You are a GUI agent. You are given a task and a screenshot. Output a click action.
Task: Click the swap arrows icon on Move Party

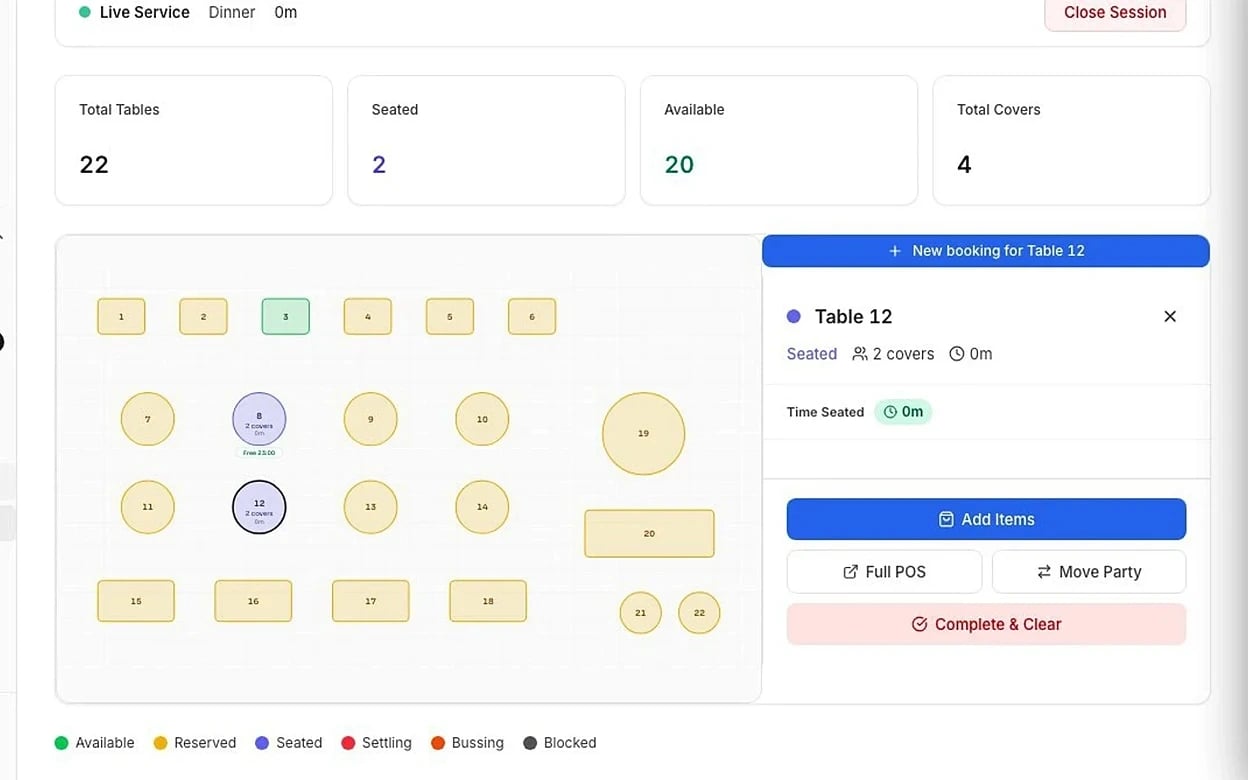[x=1044, y=572]
